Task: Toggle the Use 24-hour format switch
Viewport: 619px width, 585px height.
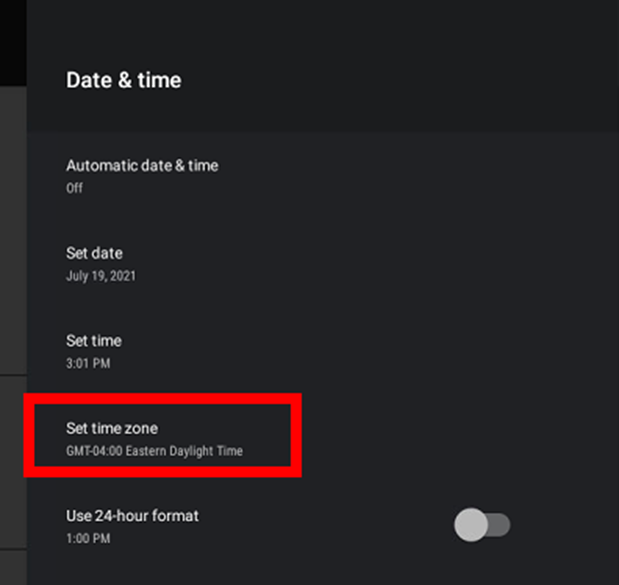Action: tap(482, 525)
